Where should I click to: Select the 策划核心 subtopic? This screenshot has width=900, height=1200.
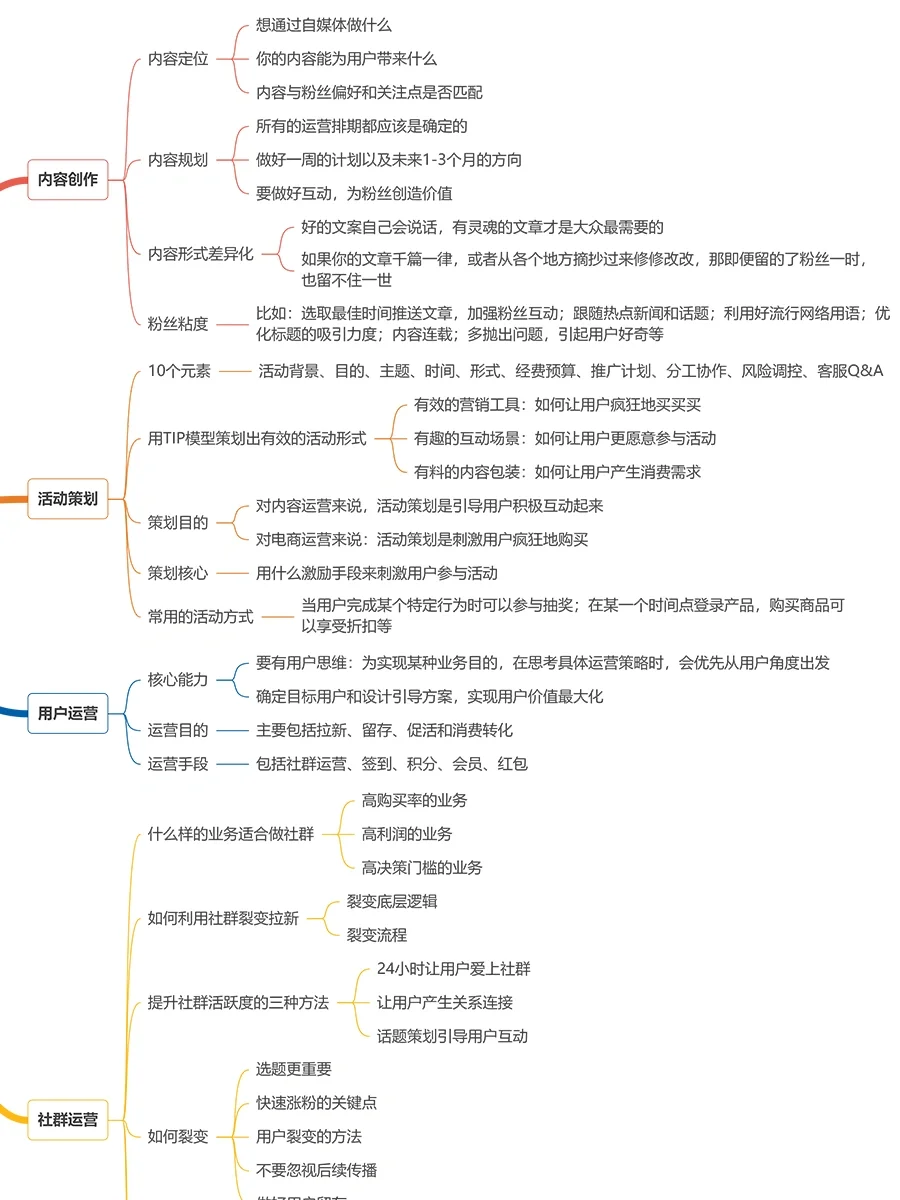point(178,573)
